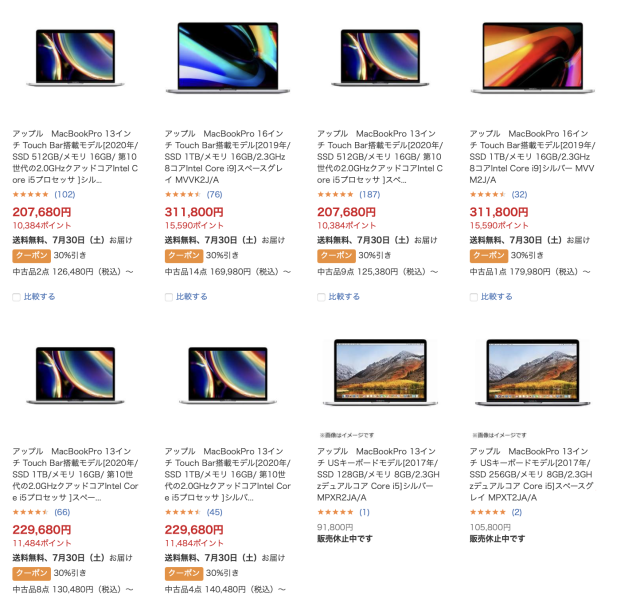Check compare box under the 187-review MacBook
The width and height of the screenshot is (640, 607).
(321, 297)
